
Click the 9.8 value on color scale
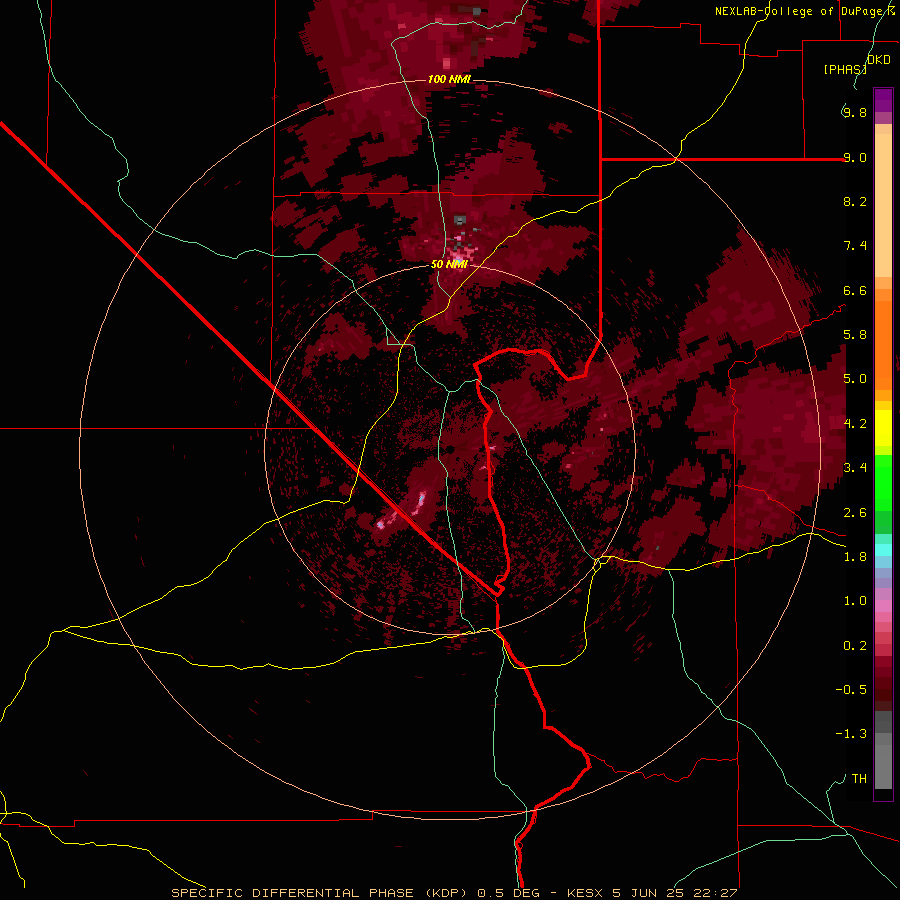point(855,112)
